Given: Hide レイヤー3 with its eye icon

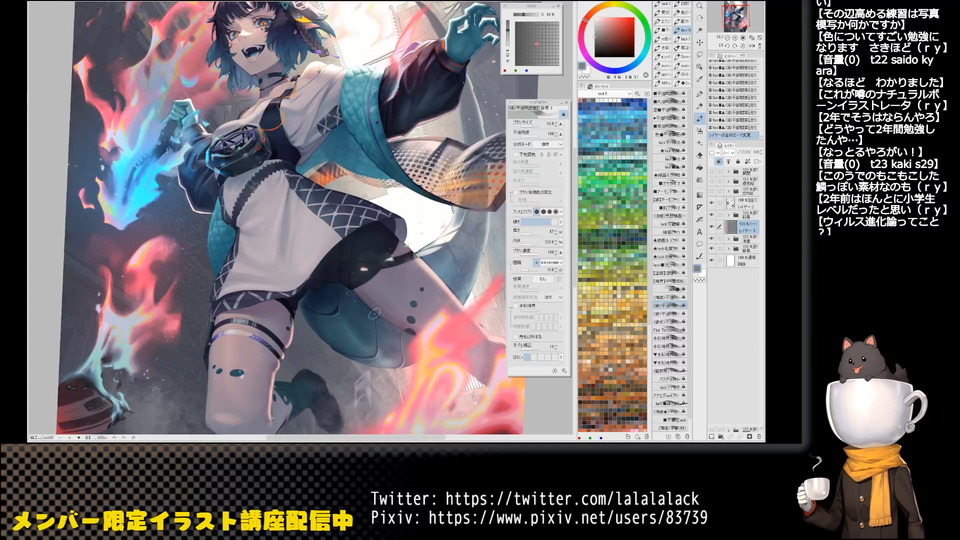Looking at the screenshot, I should 711,227.
